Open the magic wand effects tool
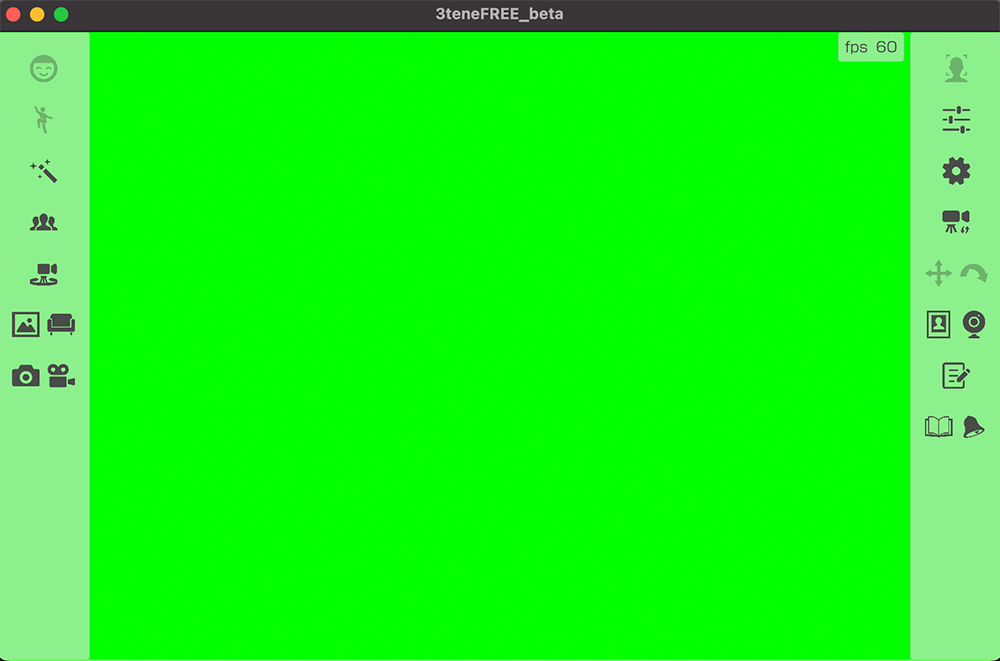This screenshot has height=661, width=1000. pos(43,171)
